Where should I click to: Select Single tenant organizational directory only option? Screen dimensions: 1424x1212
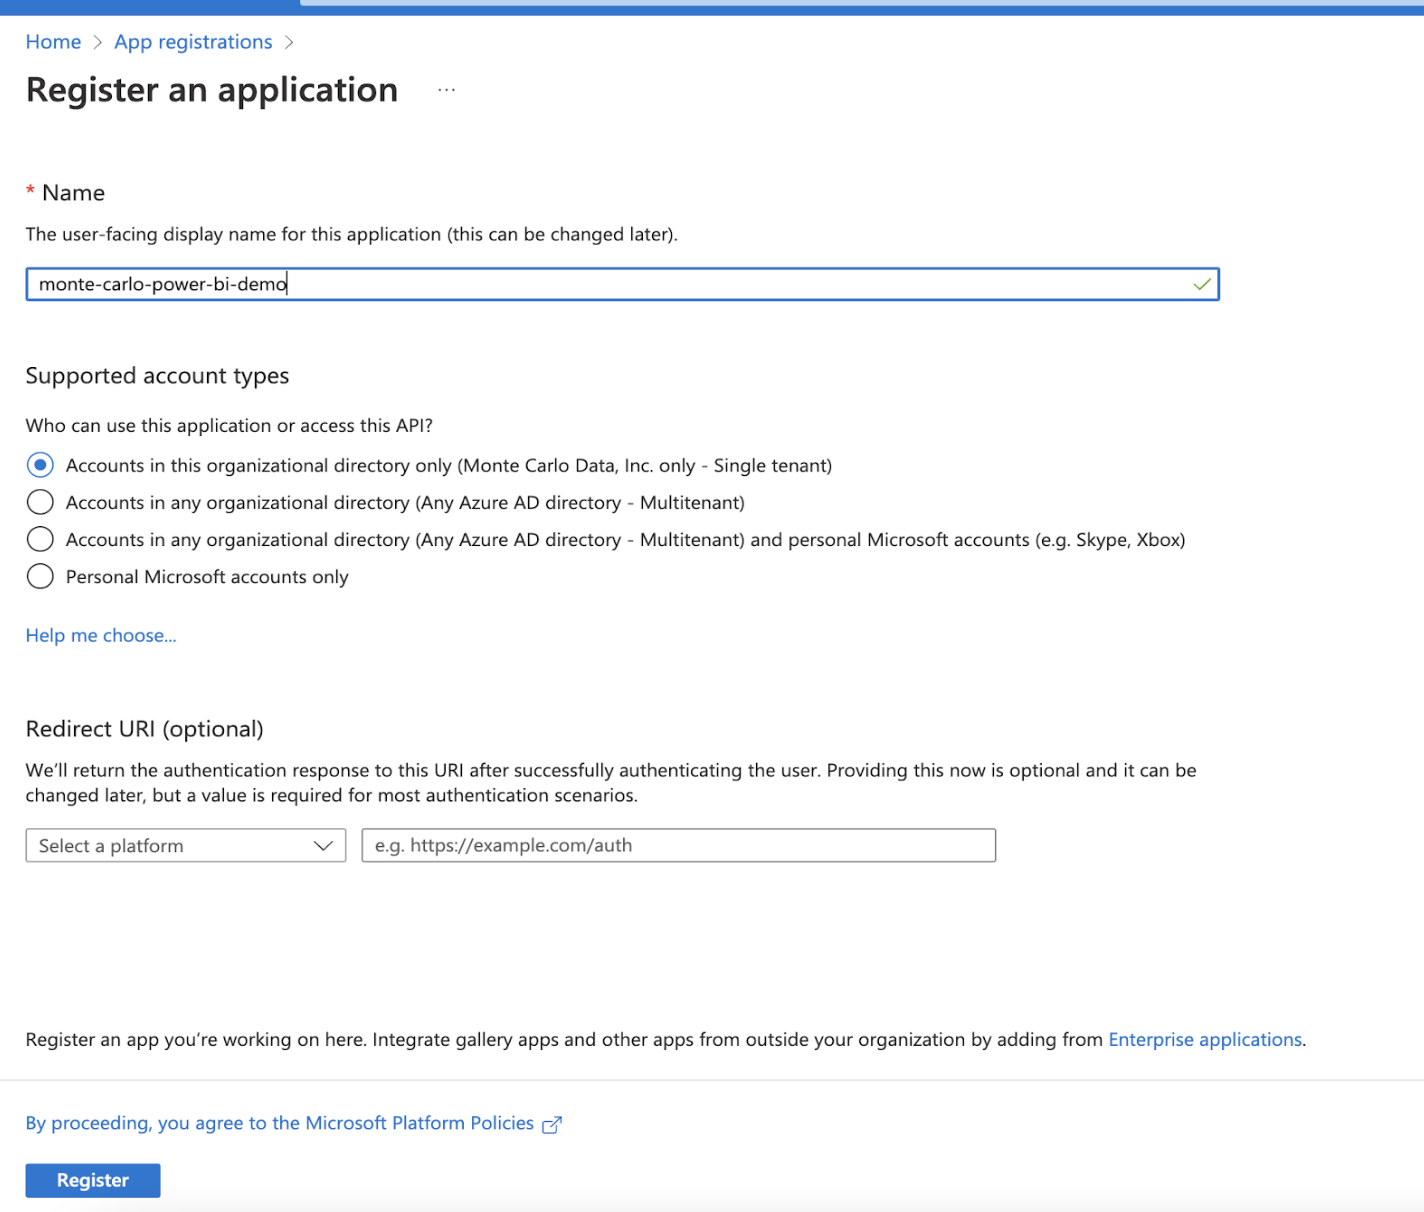pyautogui.click(x=40, y=465)
